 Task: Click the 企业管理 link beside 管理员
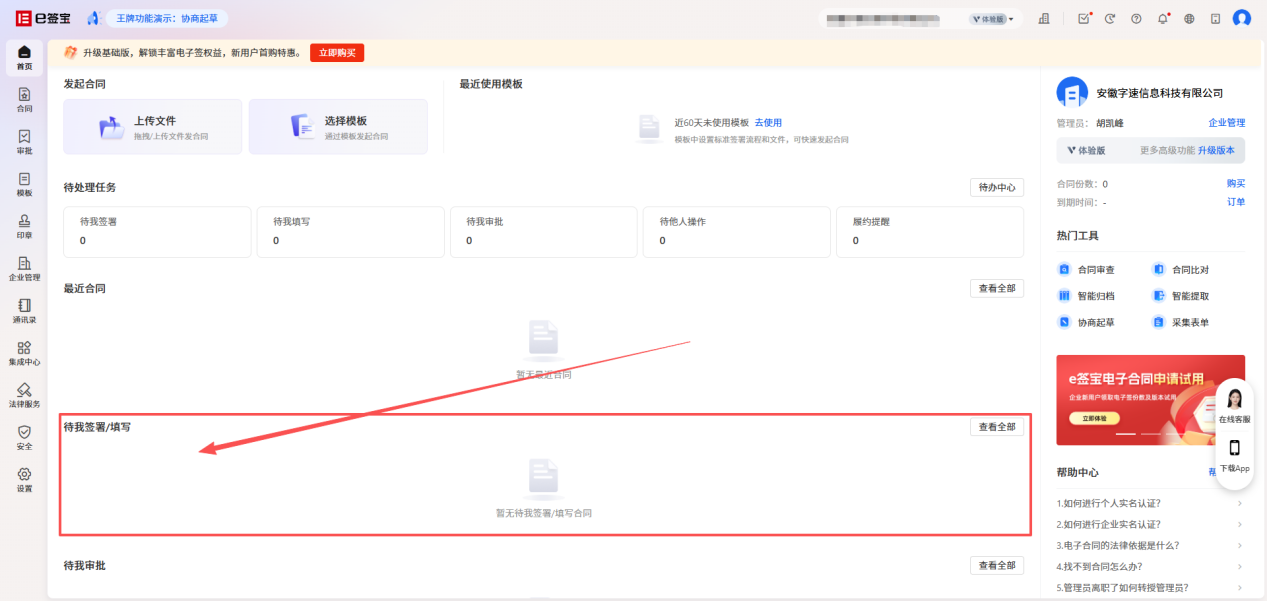pyautogui.click(x=1226, y=123)
